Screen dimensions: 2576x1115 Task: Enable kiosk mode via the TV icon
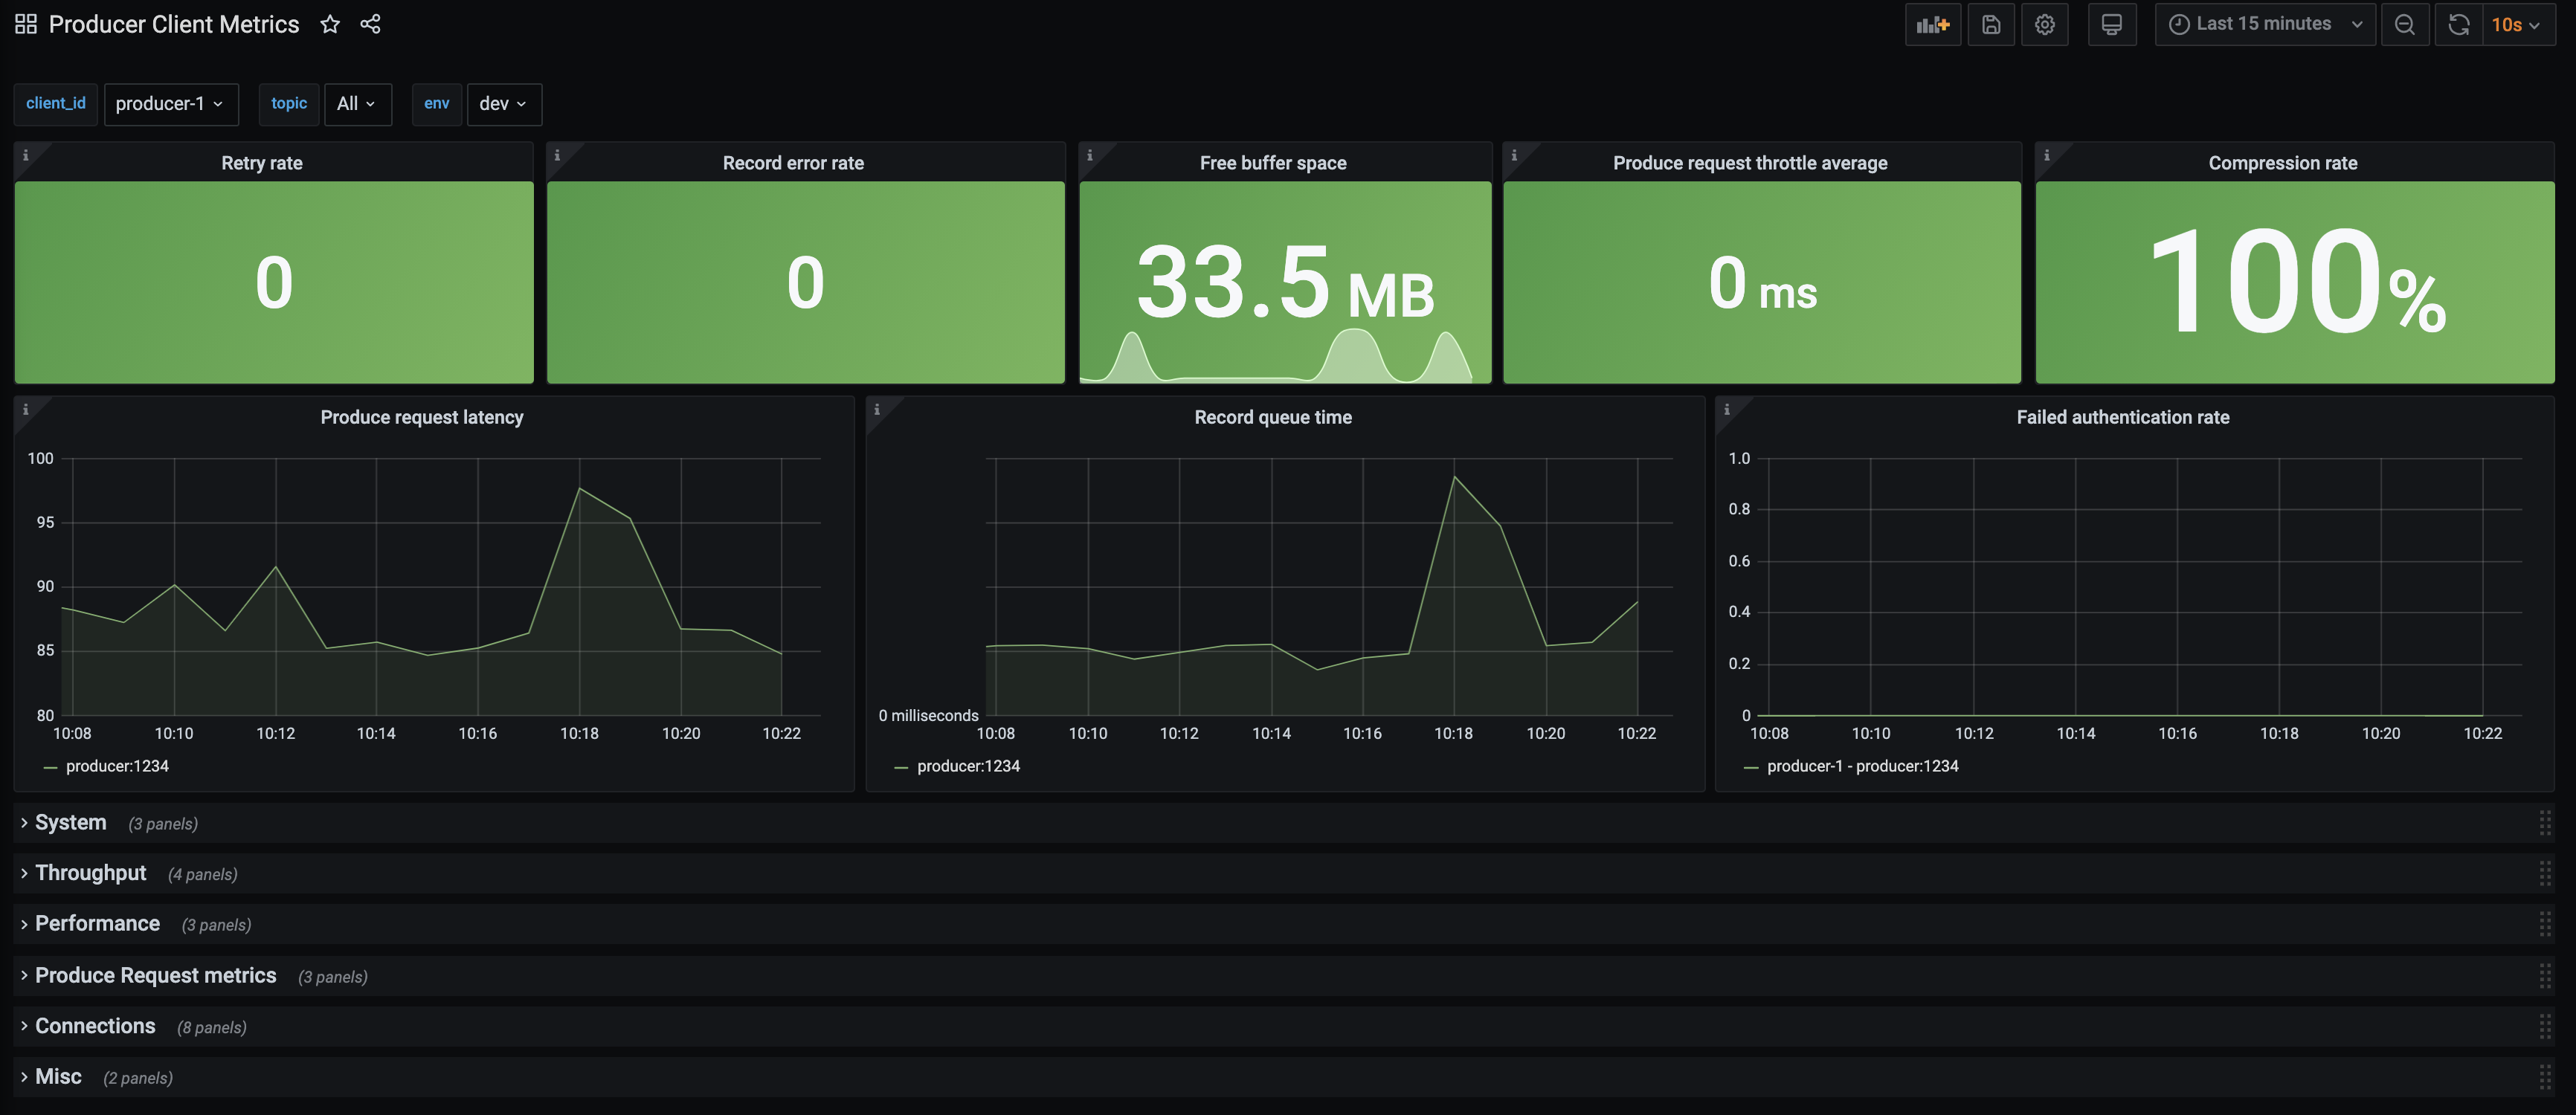tap(2112, 24)
